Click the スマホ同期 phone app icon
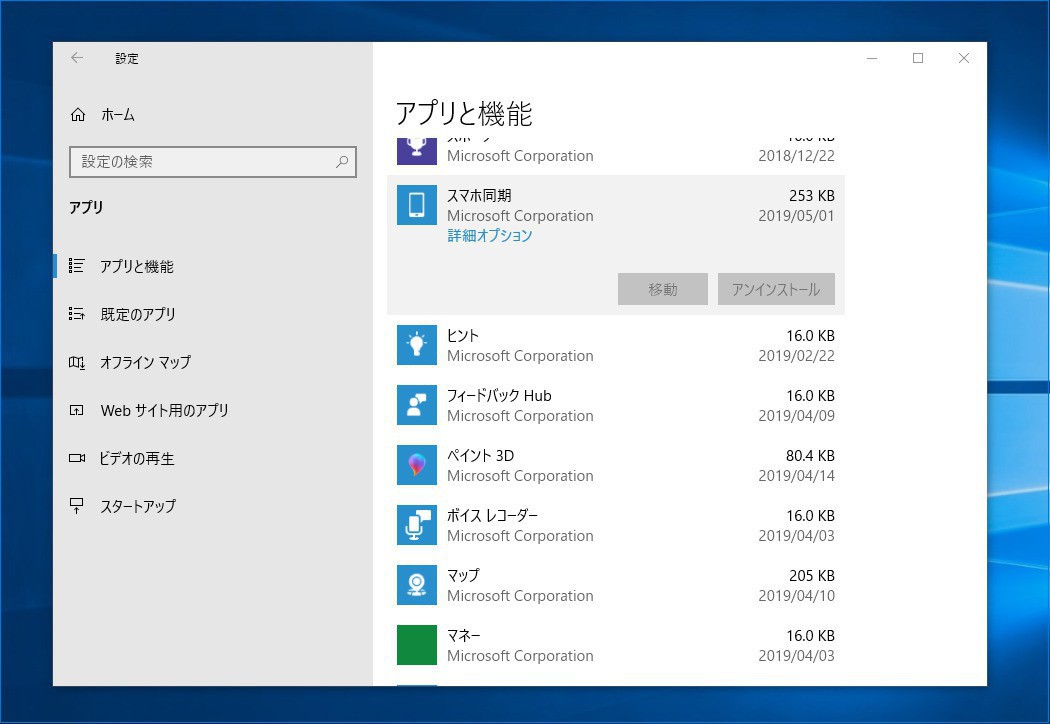The height and width of the screenshot is (724, 1050). coord(417,205)
